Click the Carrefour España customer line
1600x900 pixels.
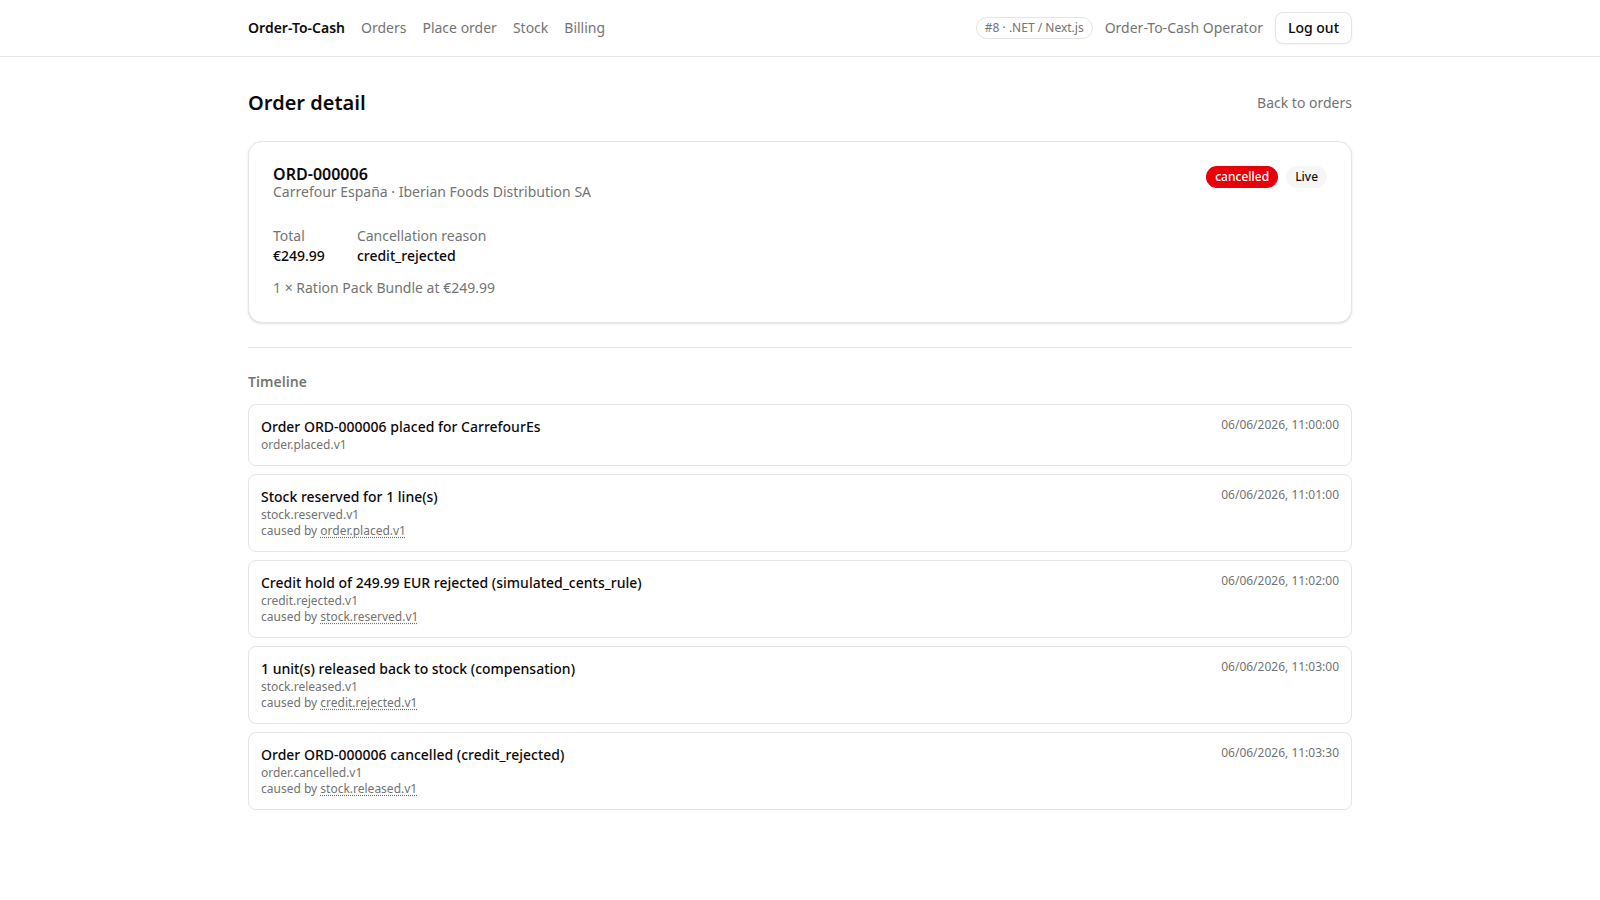[432, 192]
